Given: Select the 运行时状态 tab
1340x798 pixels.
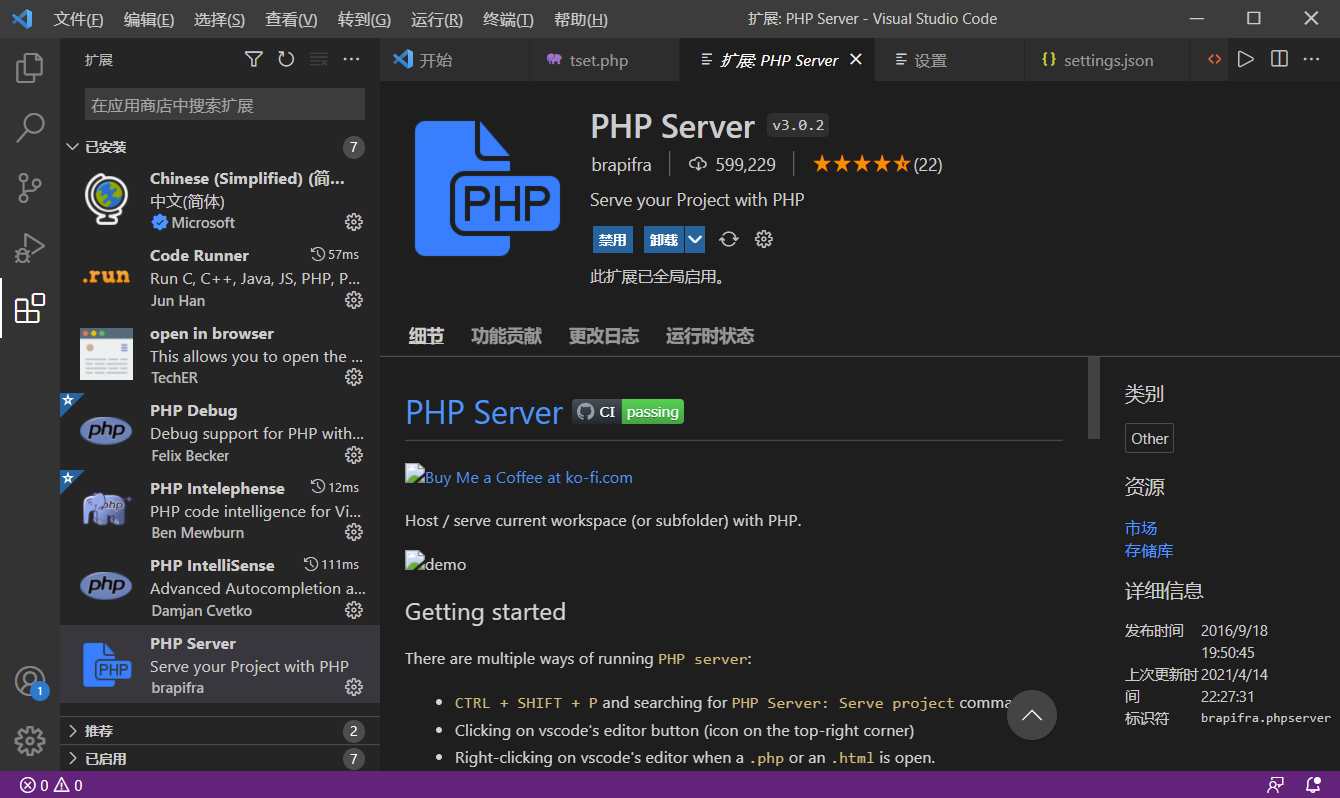Looking at the screenshot, I should [710, 336].
